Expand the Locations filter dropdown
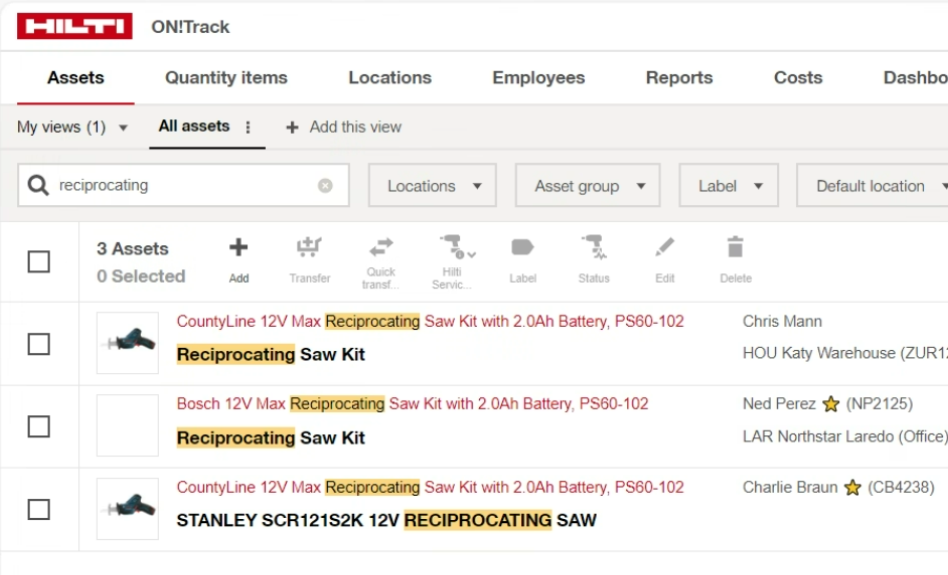This screenshot has width=948, height=575. pyautogui.click(x=432, y=186)
